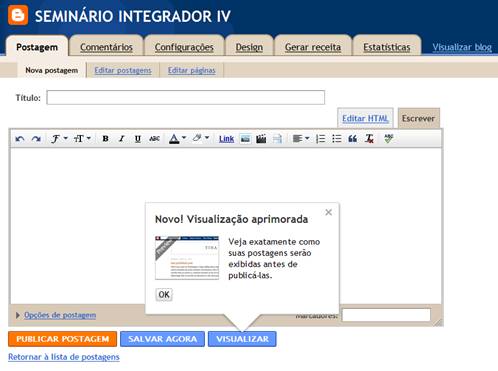Click the editor resize grip corner

point(438,322)
